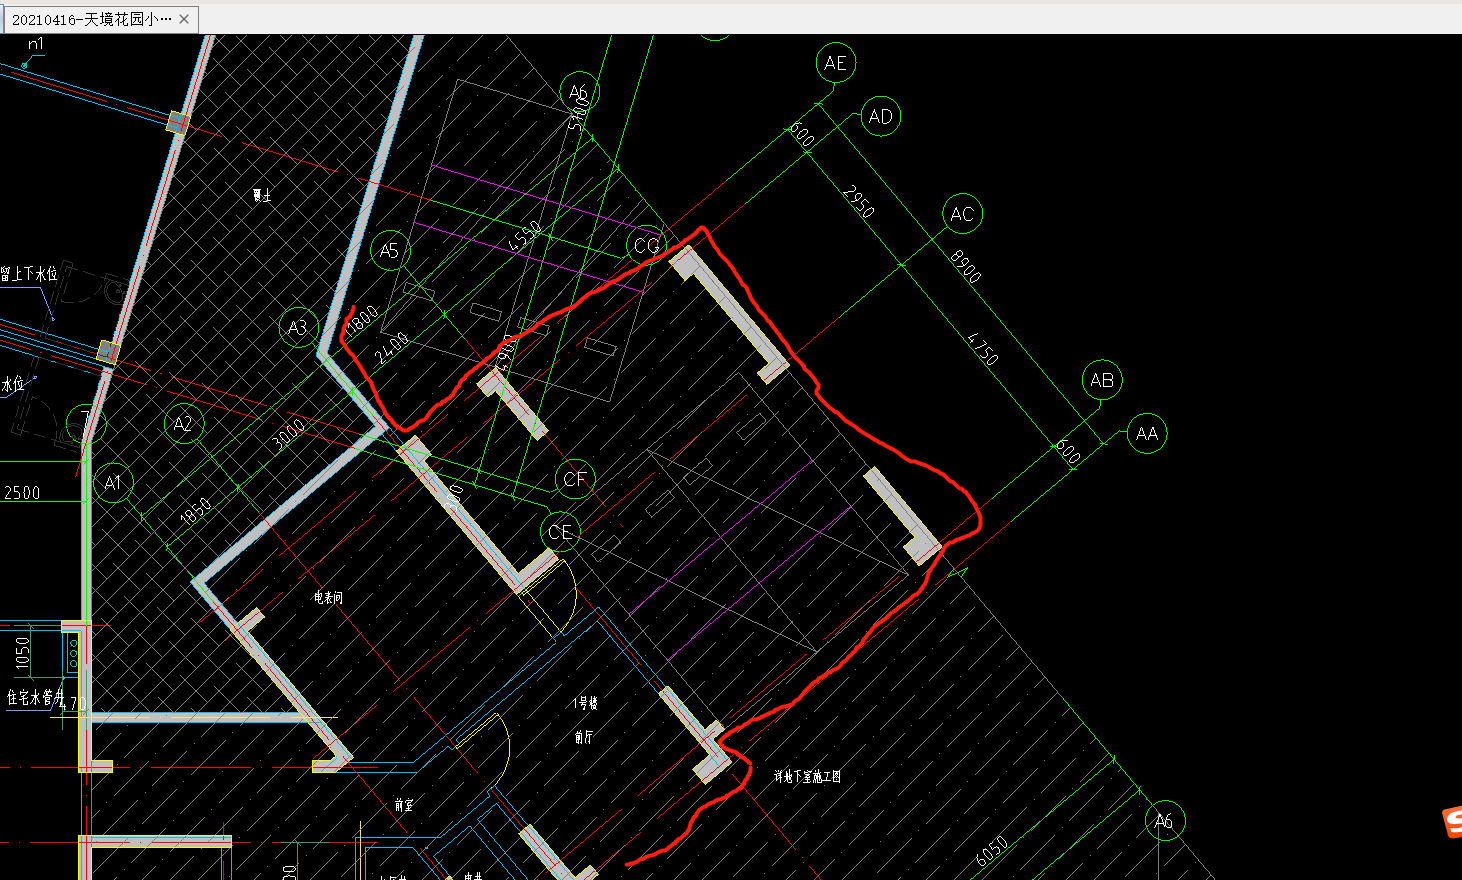The height and width of the screenshot is (880, 1462).
Task: Click the 电表间 room label
Action: (x=328, y=598)
